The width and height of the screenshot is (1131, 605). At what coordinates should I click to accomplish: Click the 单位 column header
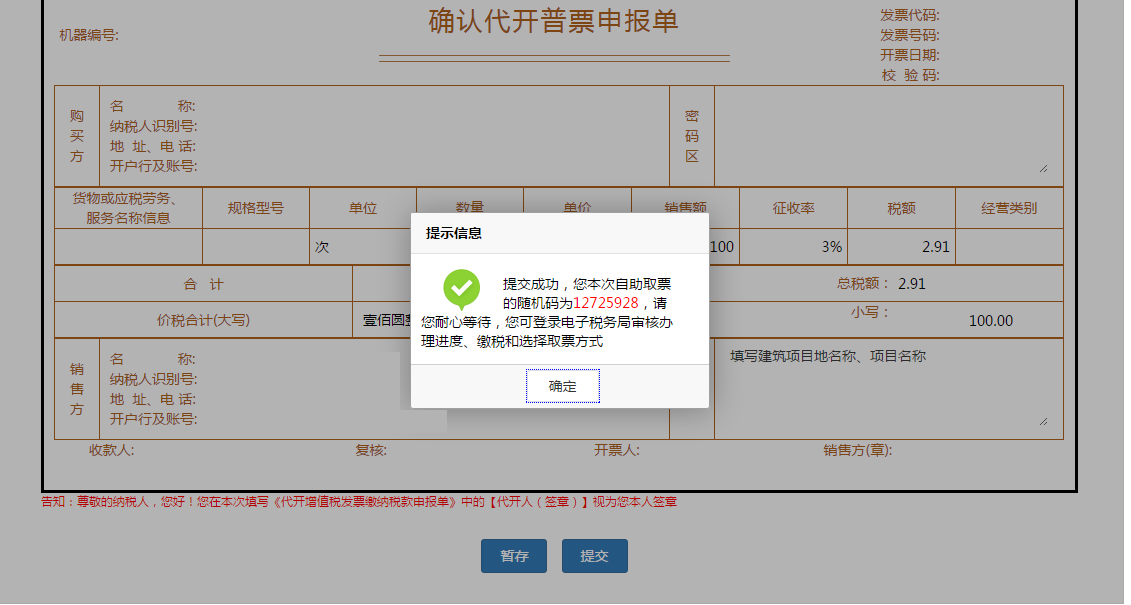click(363, 208)
